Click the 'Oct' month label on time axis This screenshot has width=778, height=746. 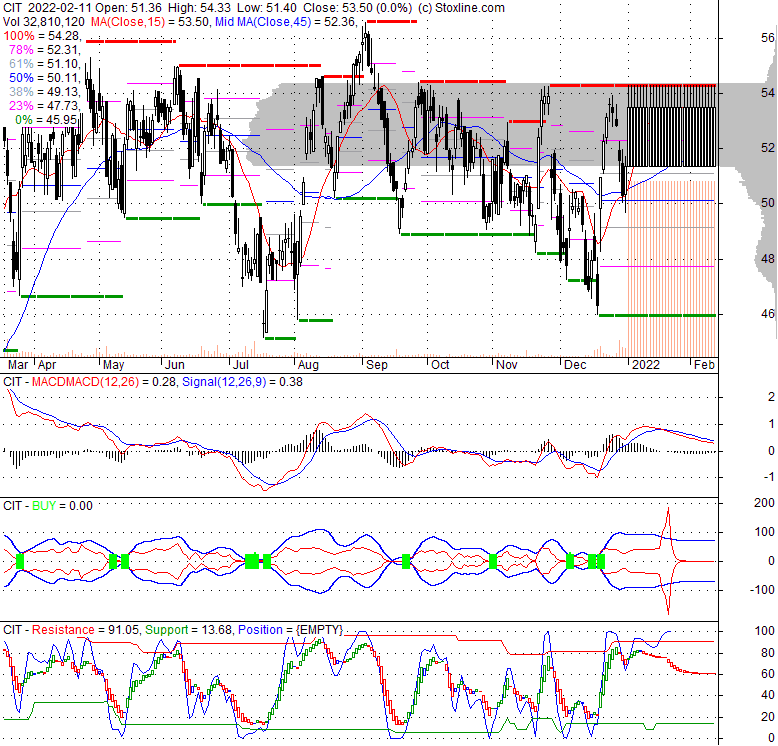[440, 365]
